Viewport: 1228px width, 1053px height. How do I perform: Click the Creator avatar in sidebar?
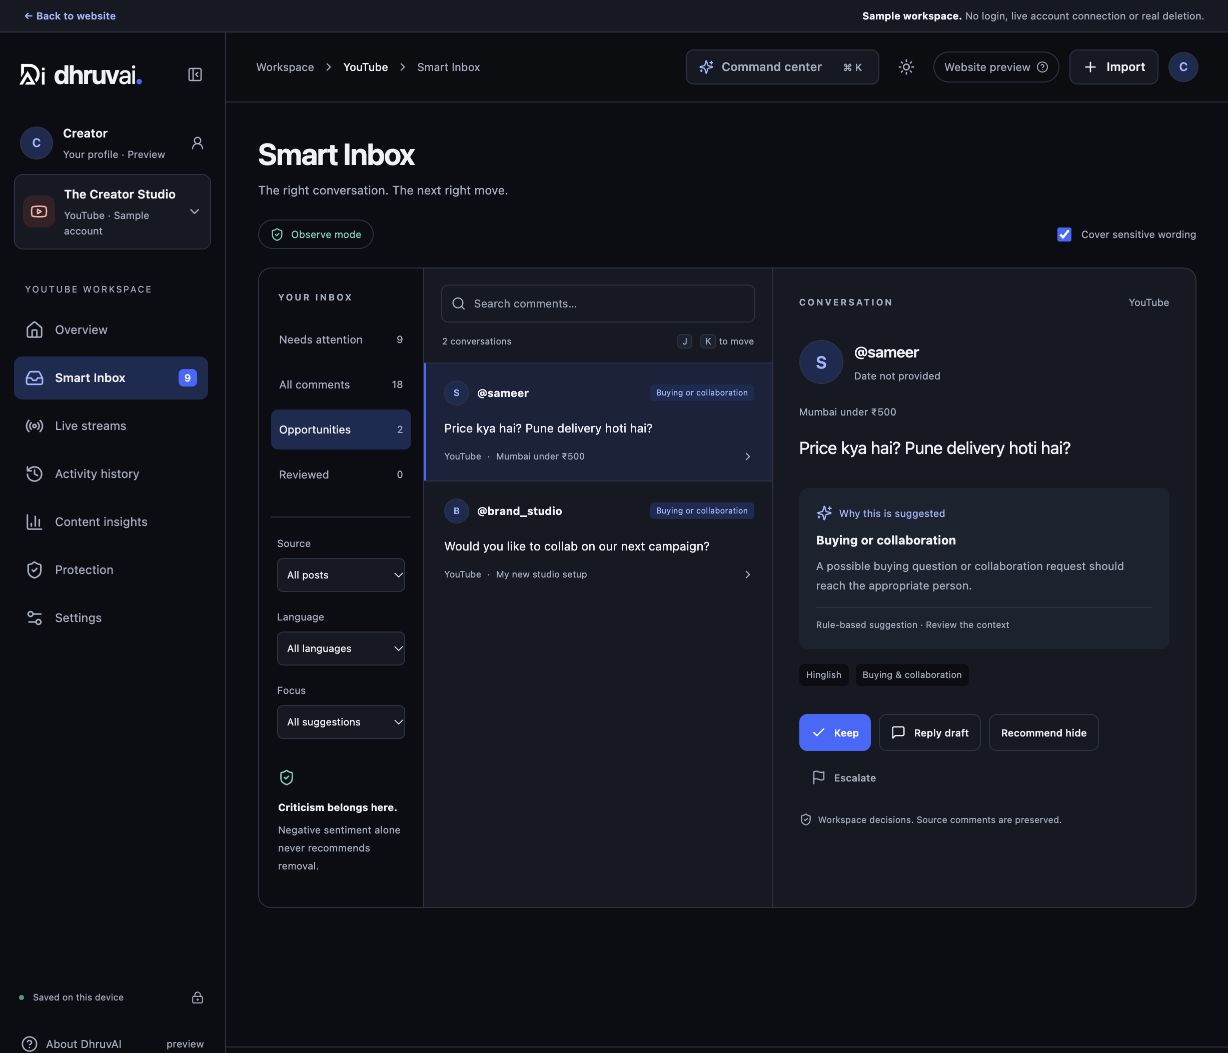click(36, 143)
